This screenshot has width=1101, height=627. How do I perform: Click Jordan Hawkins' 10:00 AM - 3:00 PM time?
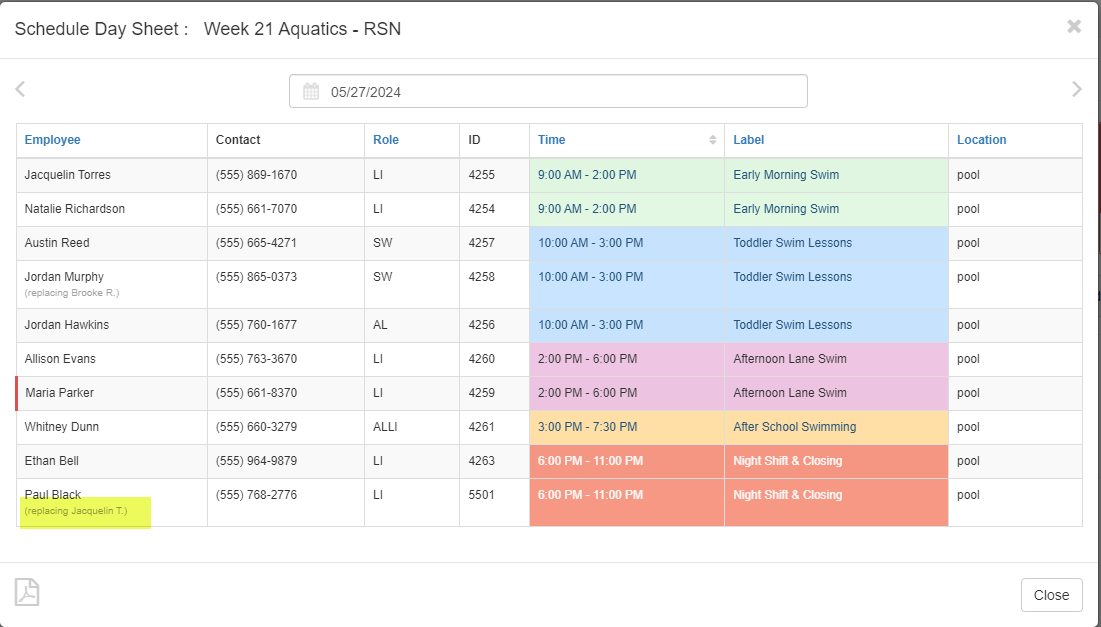click(591, 325)
